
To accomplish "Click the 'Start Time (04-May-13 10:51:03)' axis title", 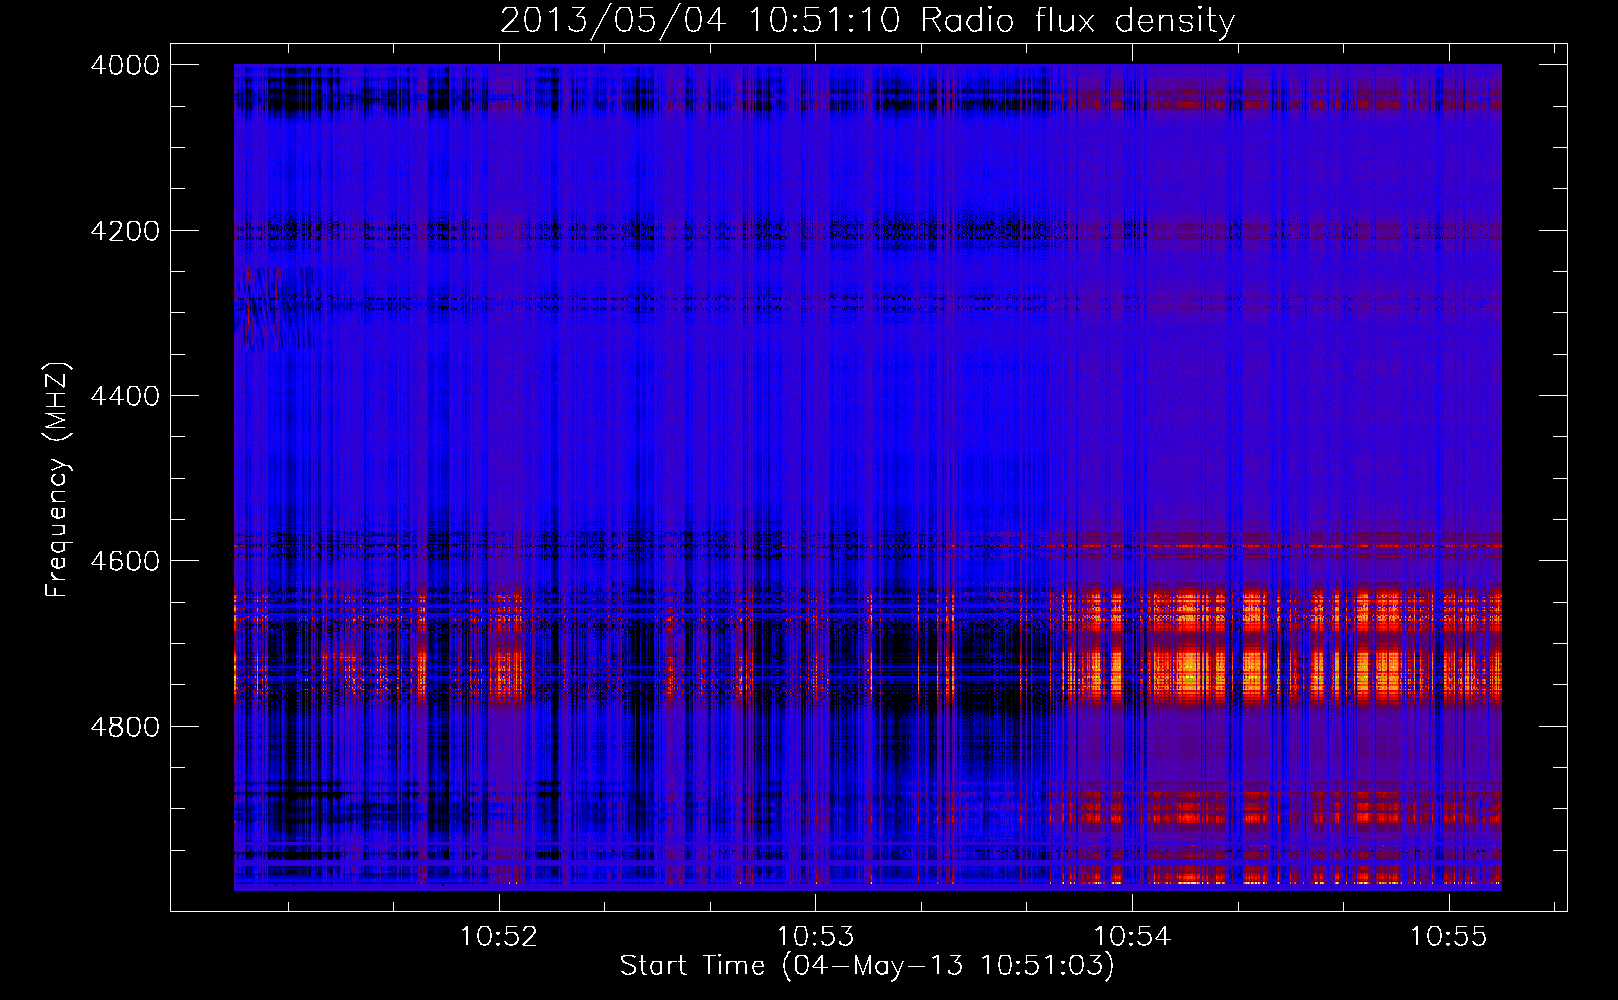I will tap(867, 966).
